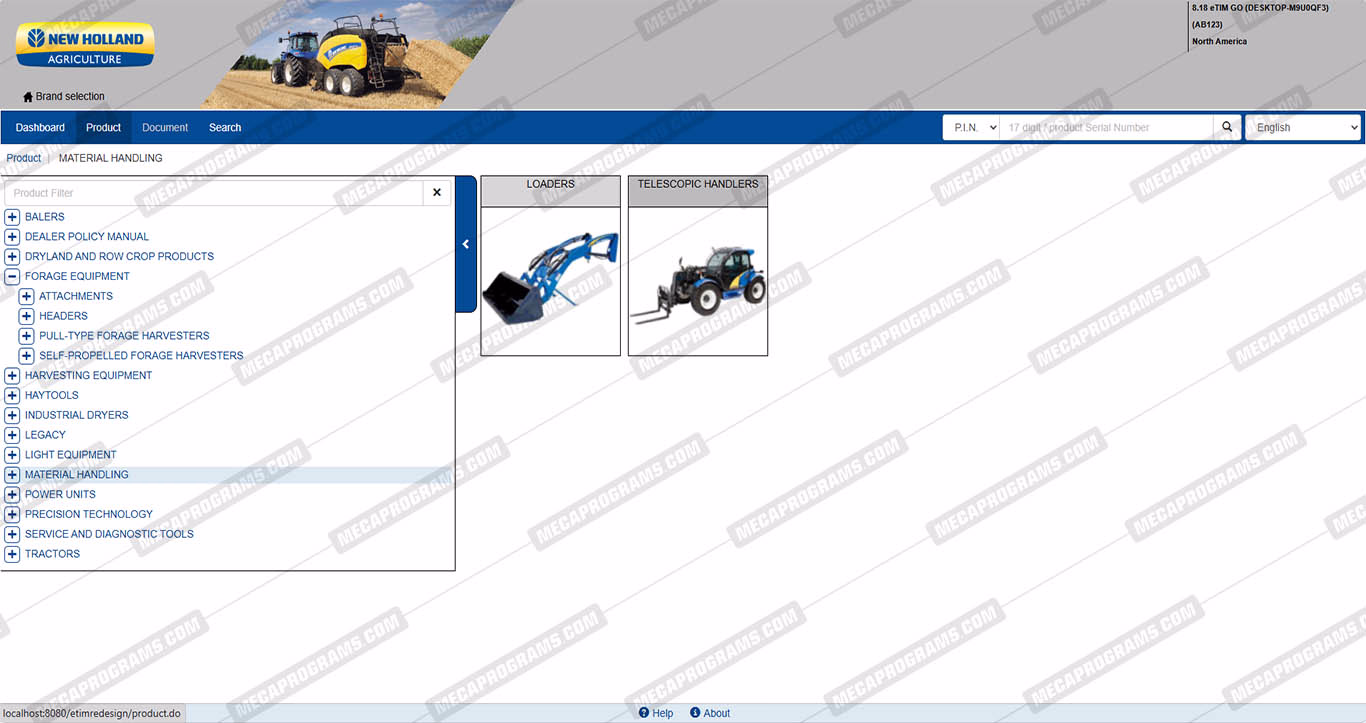
Task: Click the magnifier search icon button
Action: (x=1227, y=127)
